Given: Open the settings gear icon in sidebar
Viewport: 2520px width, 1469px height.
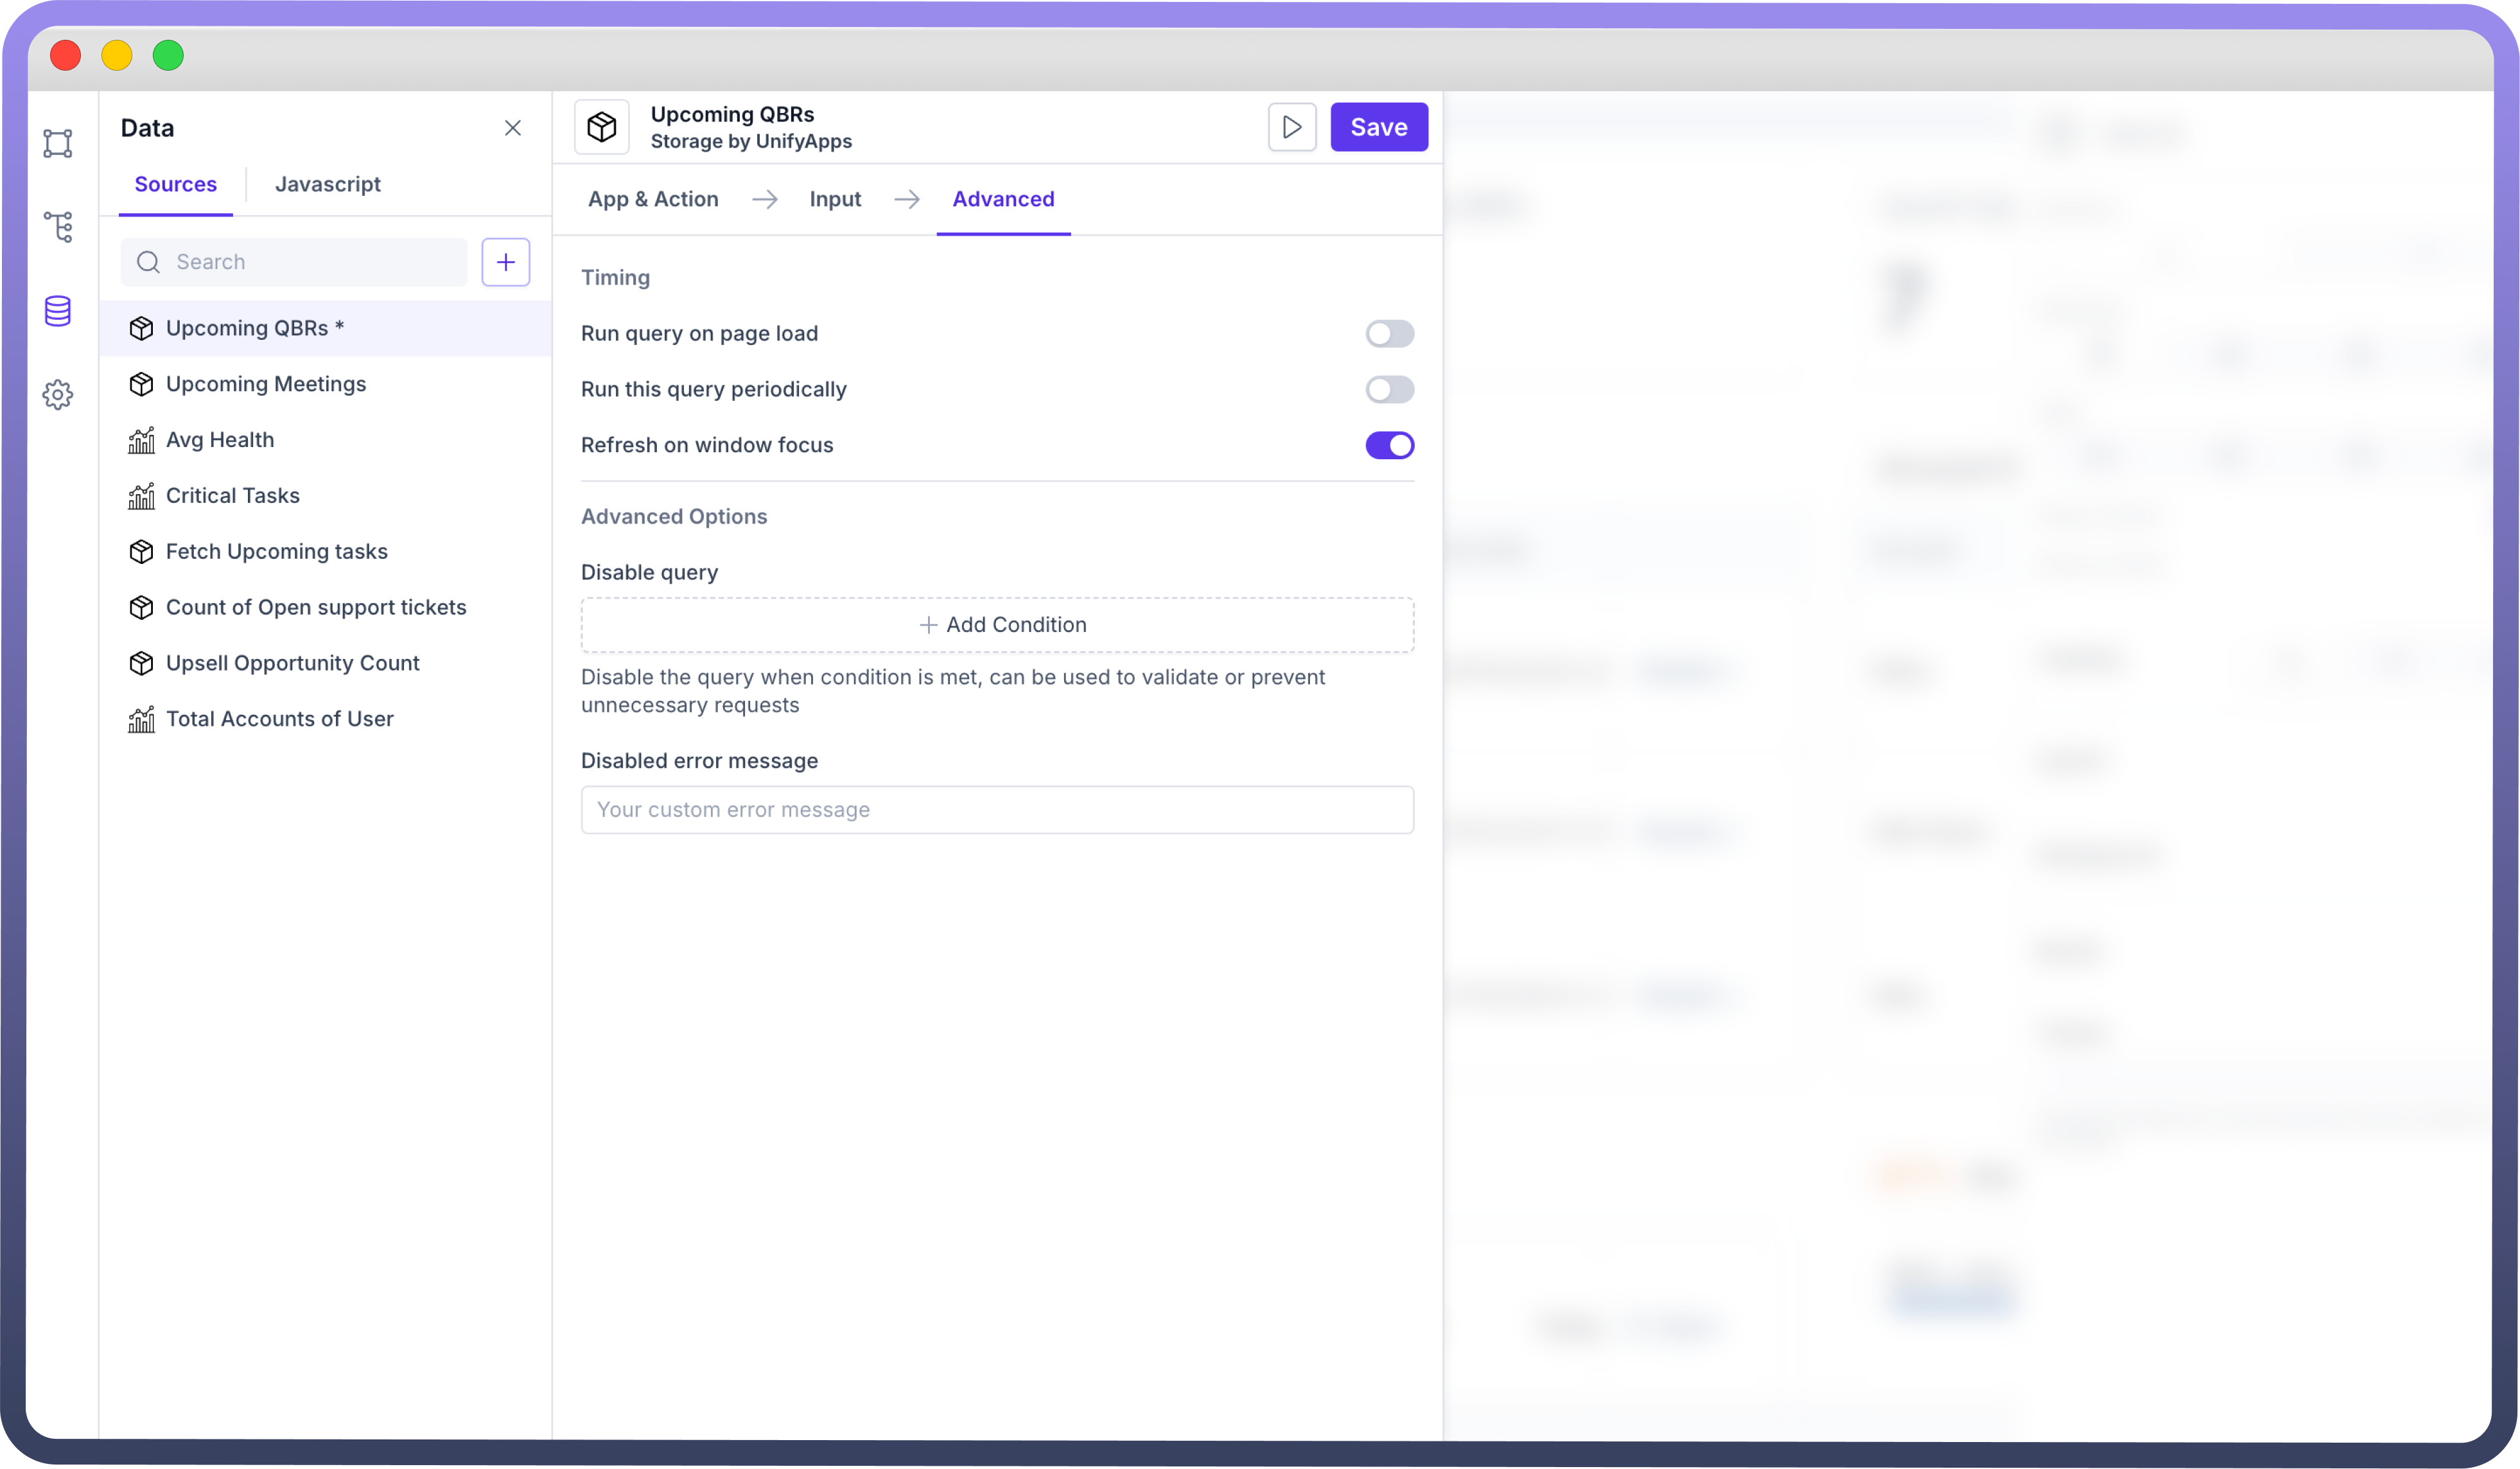Looking at the screenshot, I should point(58,395).
